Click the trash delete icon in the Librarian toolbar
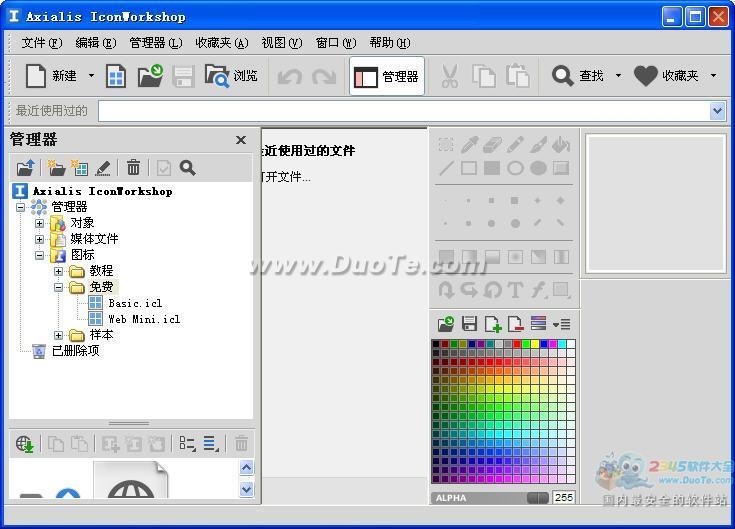 tap(134, 167)
